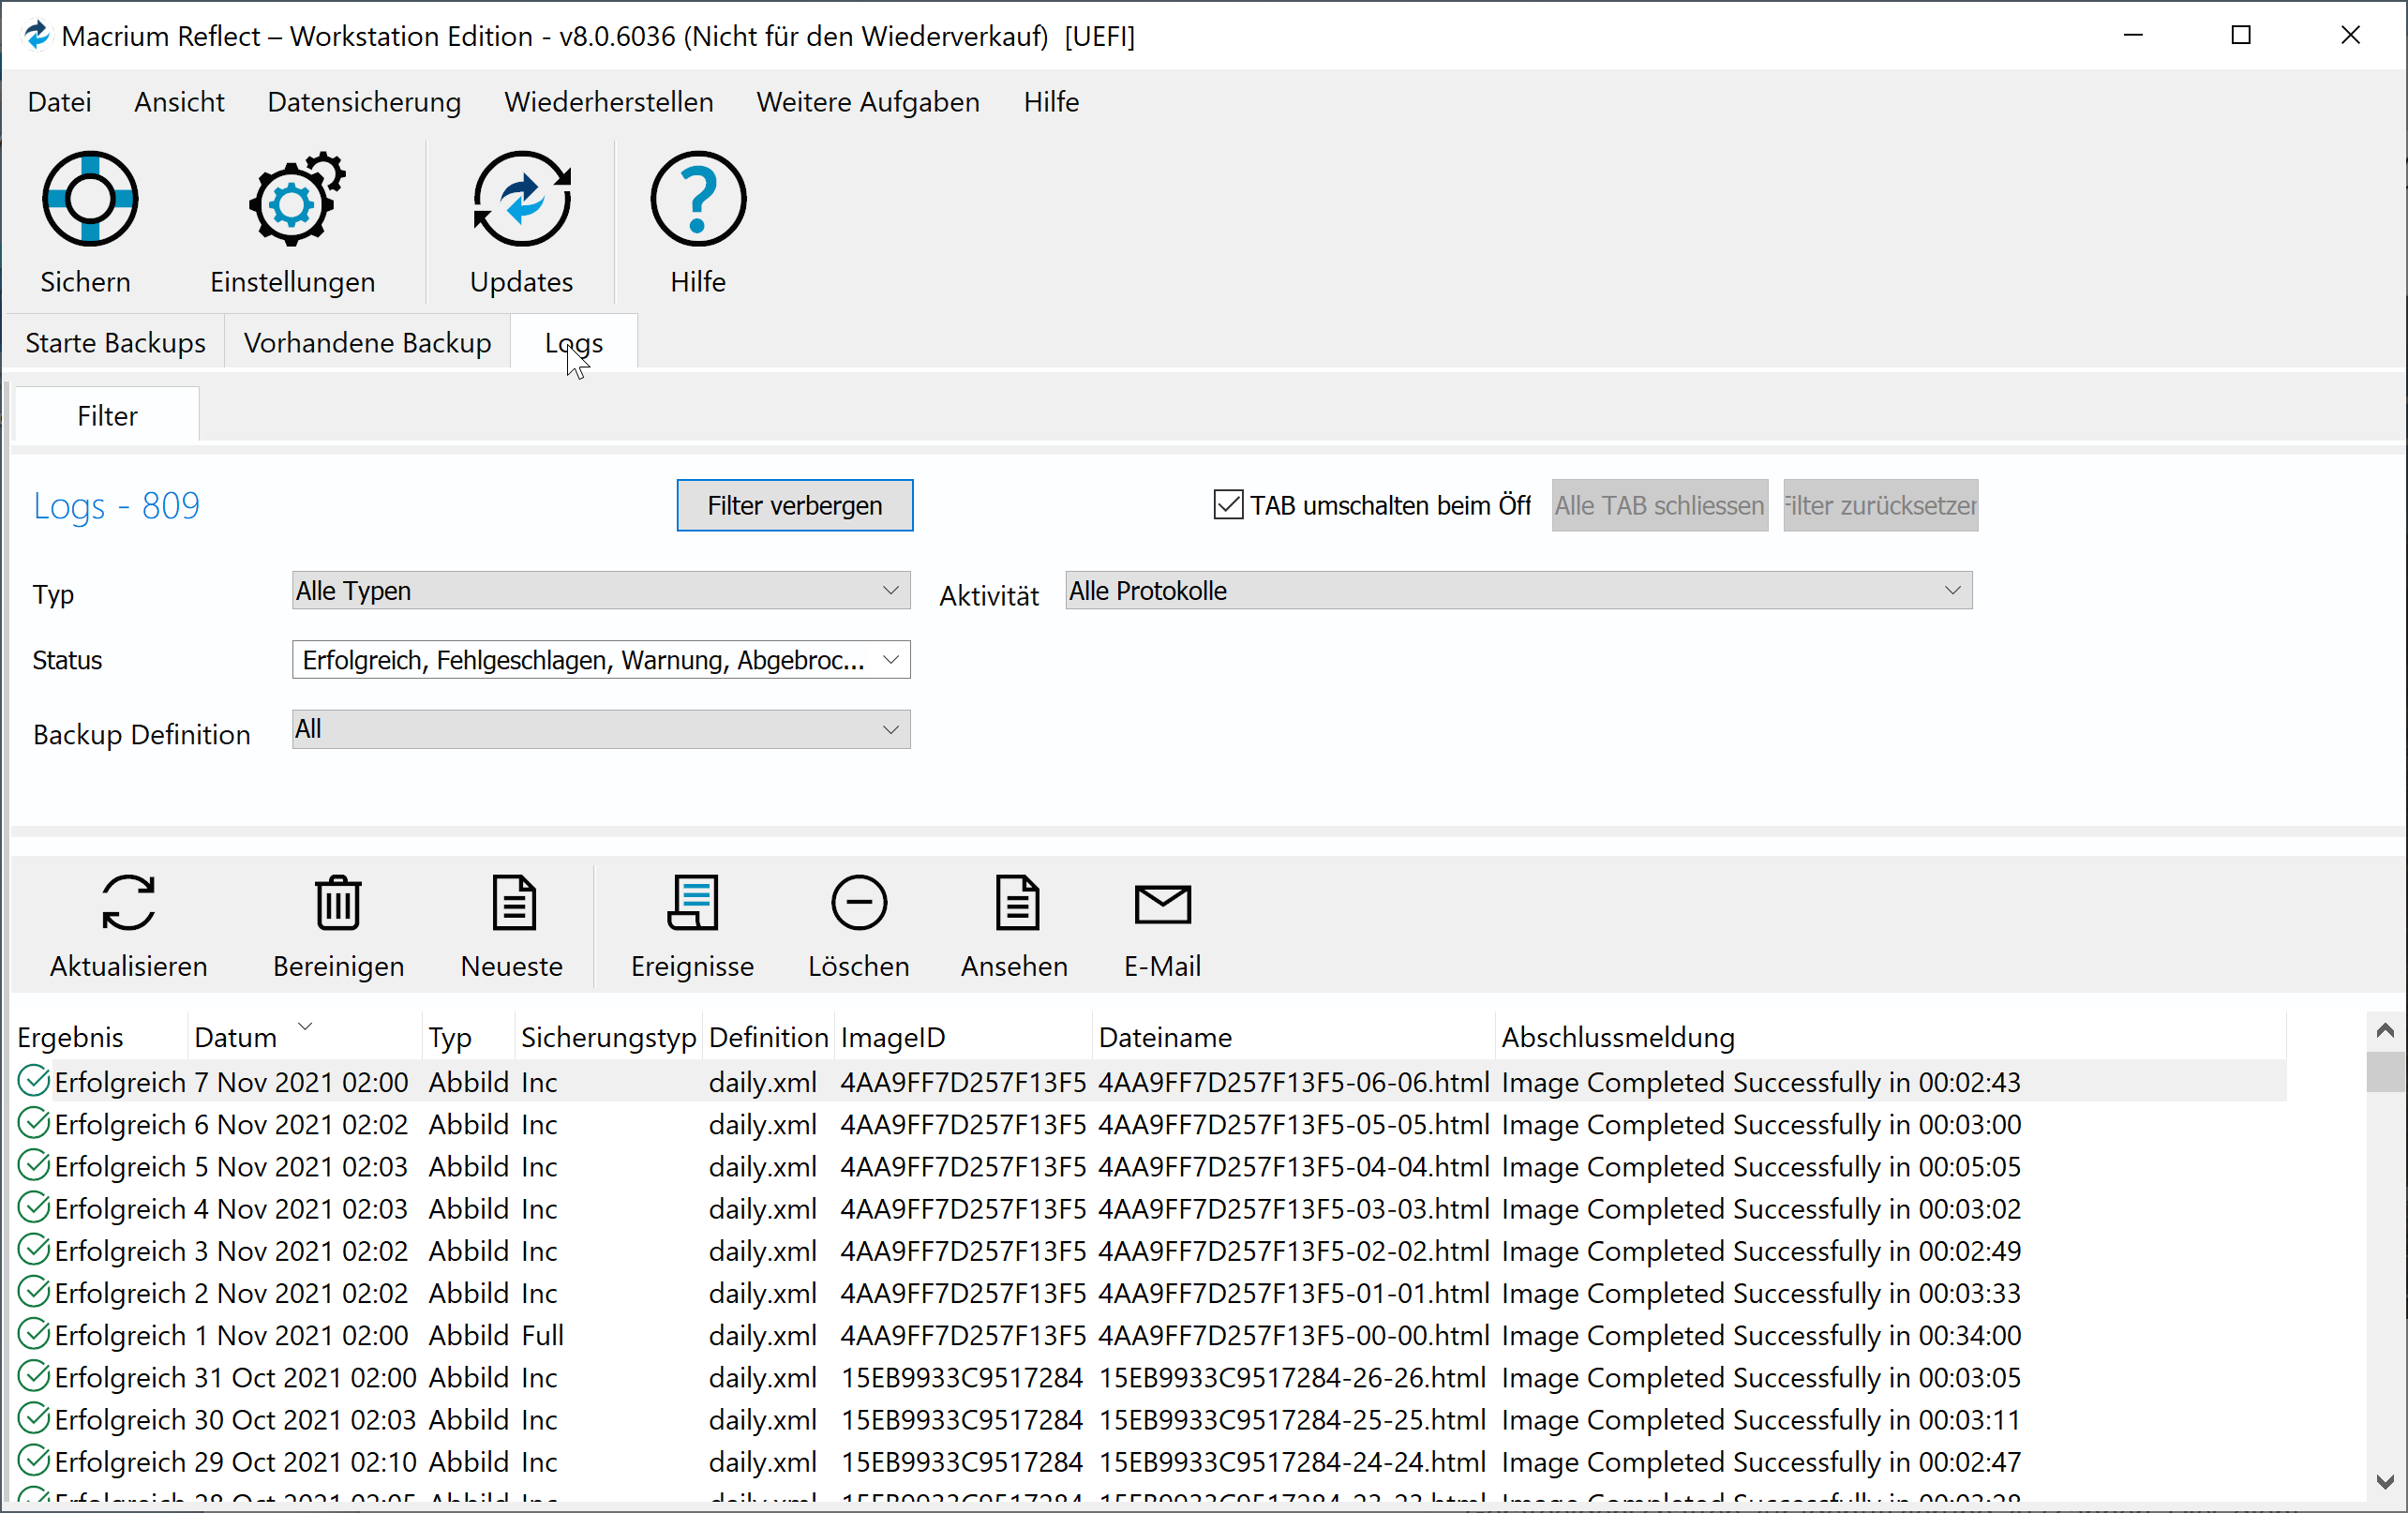The image size is (2408, 1513).
Task: Expand Aktivität dropdown Alle Protokolle
Action: pos(1517,591)
